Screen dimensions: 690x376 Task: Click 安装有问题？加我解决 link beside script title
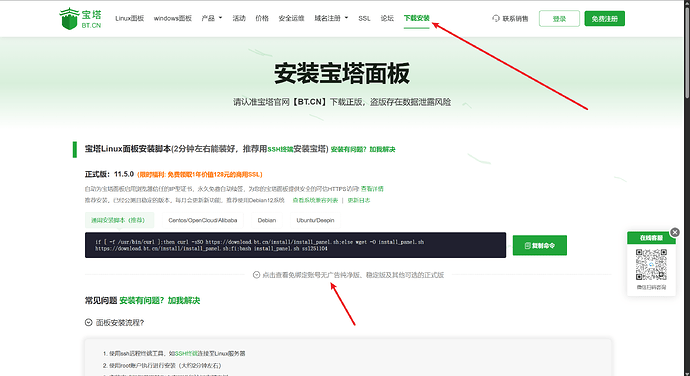click(x=363, y=149)
